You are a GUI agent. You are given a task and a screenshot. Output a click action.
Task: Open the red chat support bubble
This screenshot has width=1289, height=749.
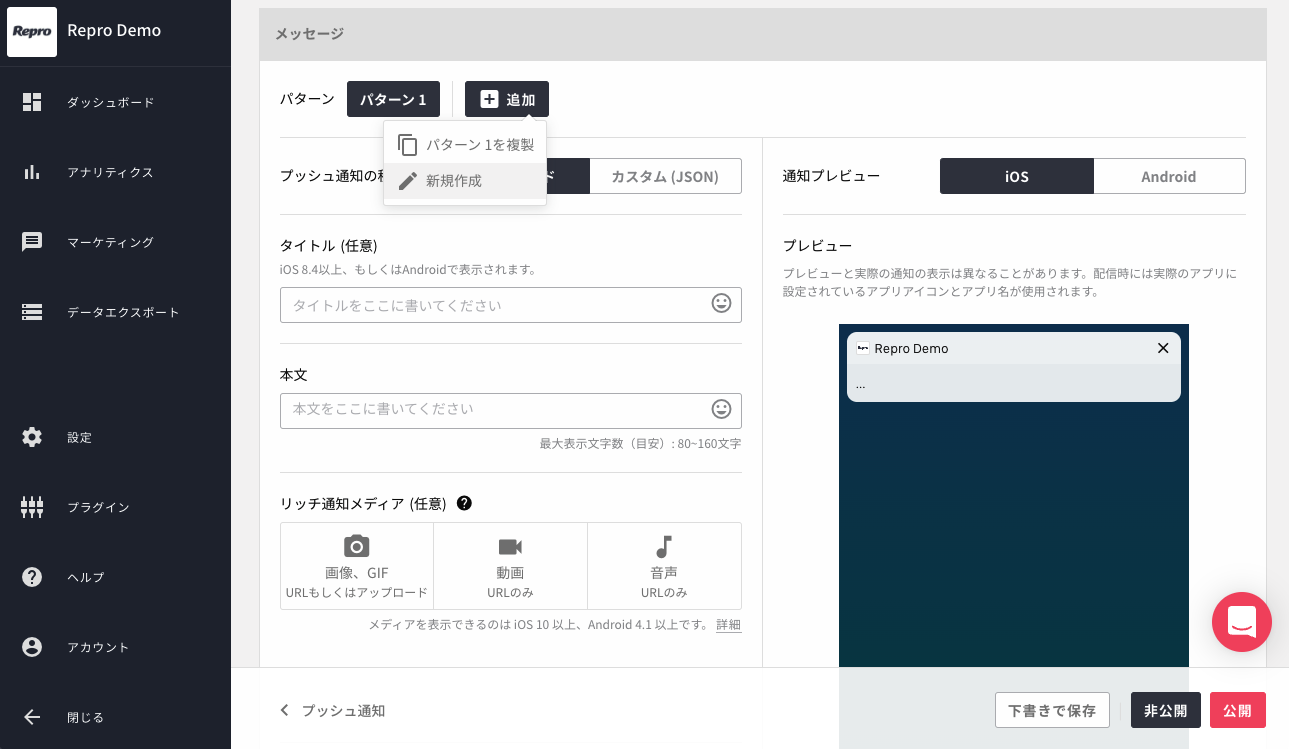tap(1242, 622)
